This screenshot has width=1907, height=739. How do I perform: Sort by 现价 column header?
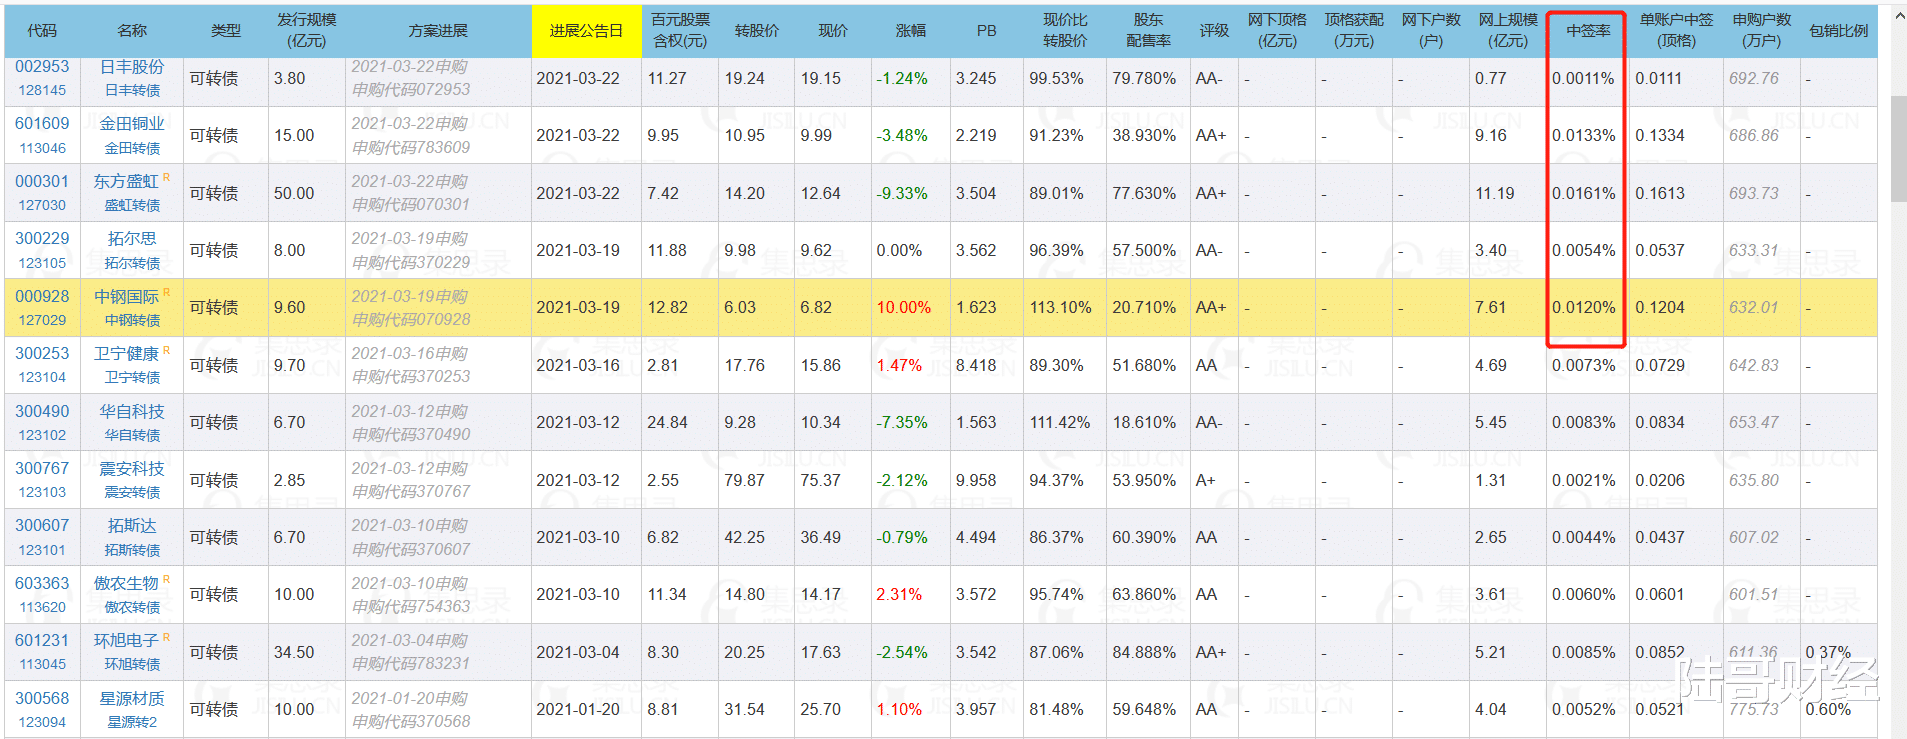833,31
